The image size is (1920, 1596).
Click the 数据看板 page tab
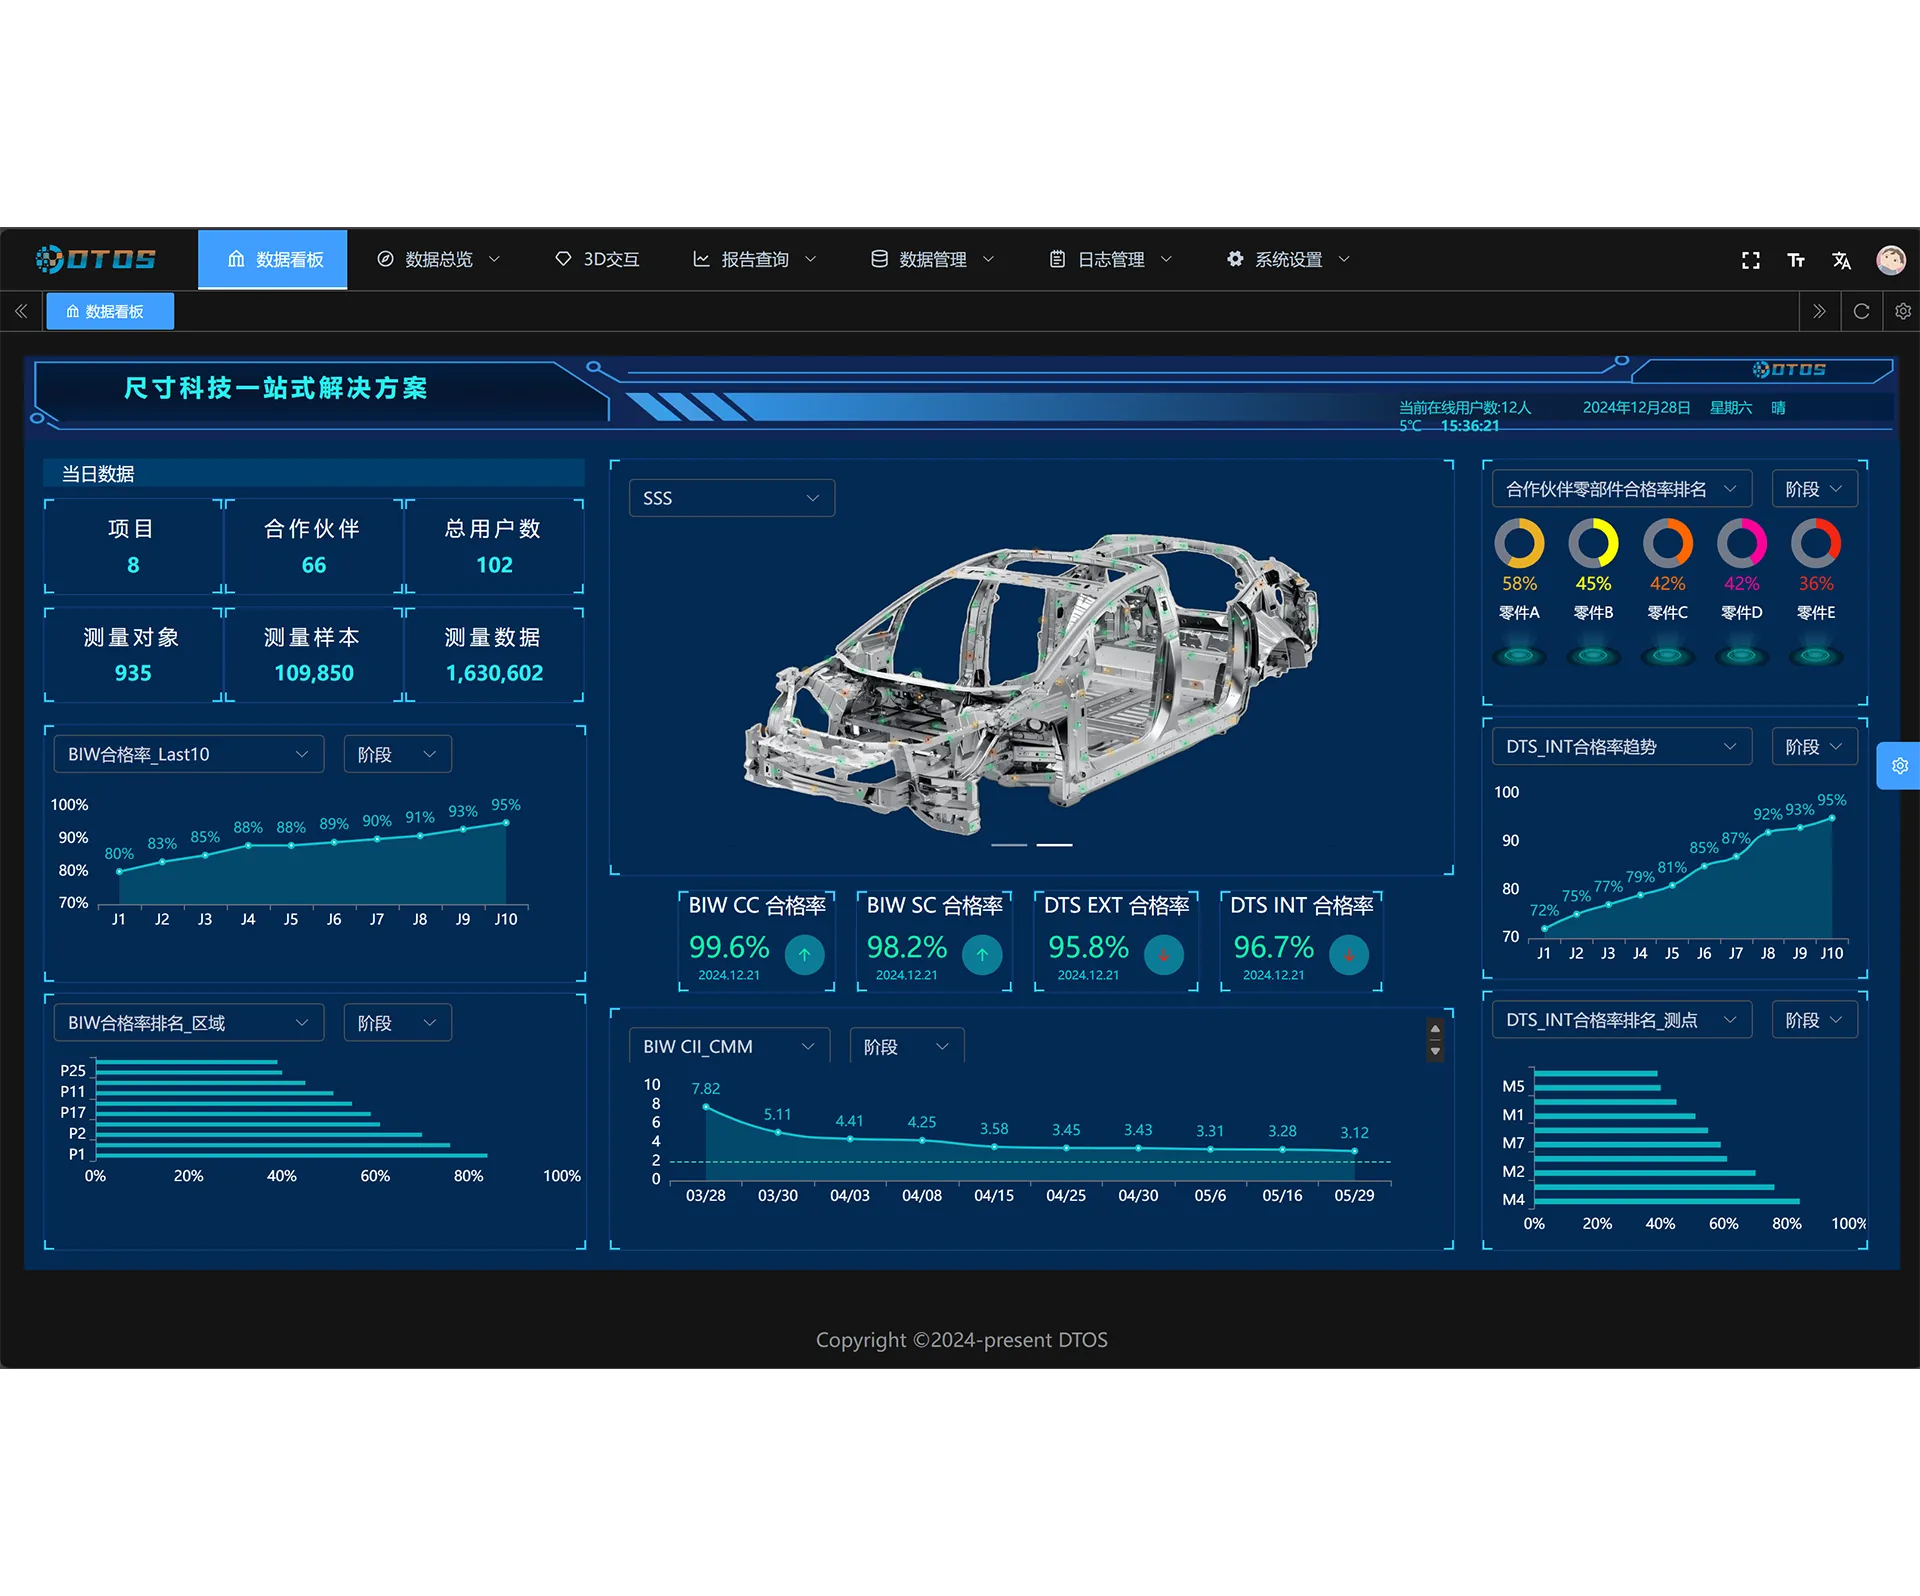110,311
